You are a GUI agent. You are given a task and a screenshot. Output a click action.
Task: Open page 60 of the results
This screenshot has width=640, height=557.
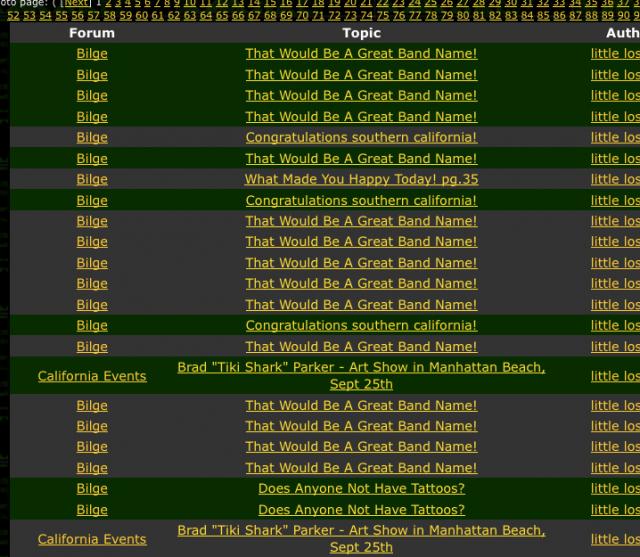click(142, 15)
